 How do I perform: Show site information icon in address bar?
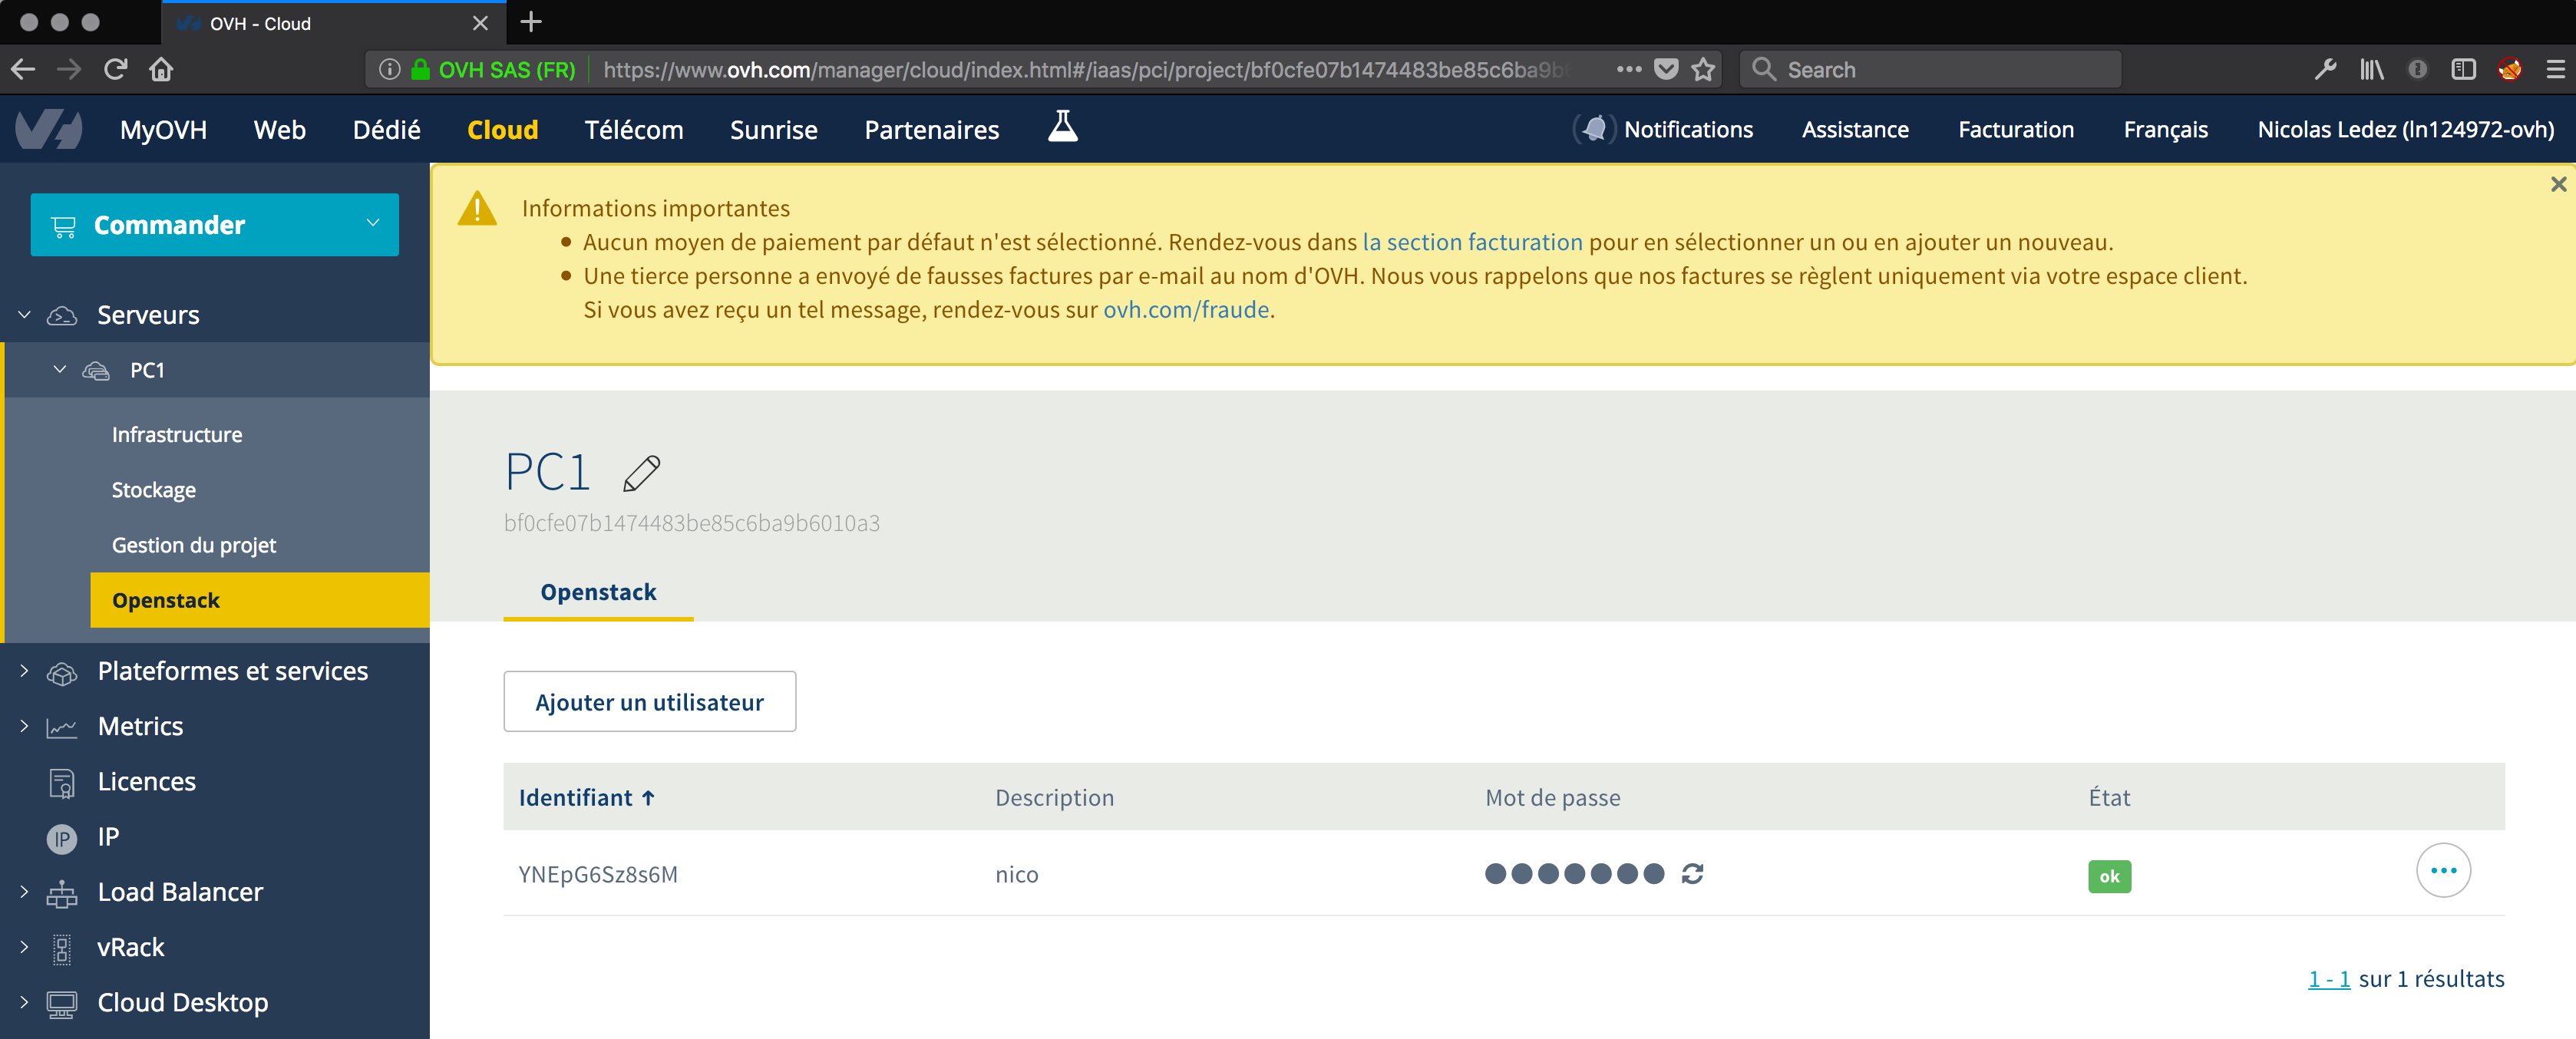click(390, 69)
